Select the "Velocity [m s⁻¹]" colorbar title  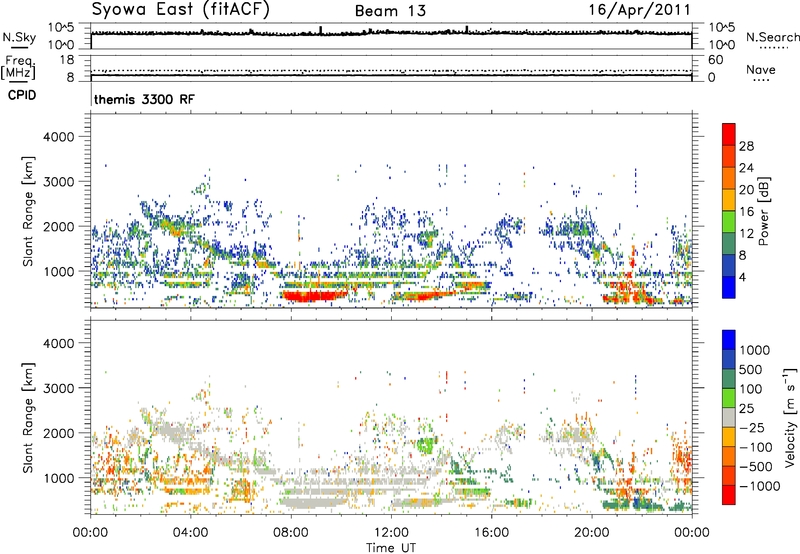(790, 417)
